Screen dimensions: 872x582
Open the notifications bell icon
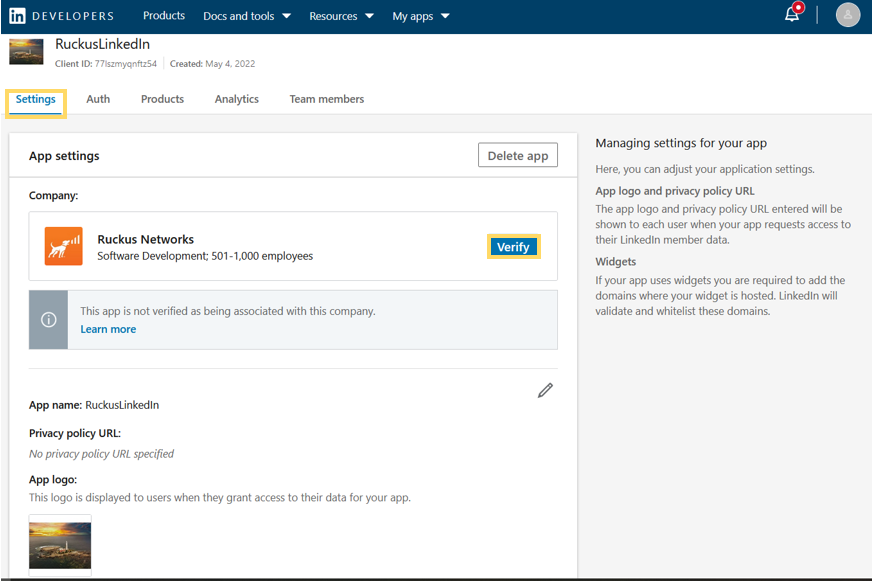click(x=792, y=14)
